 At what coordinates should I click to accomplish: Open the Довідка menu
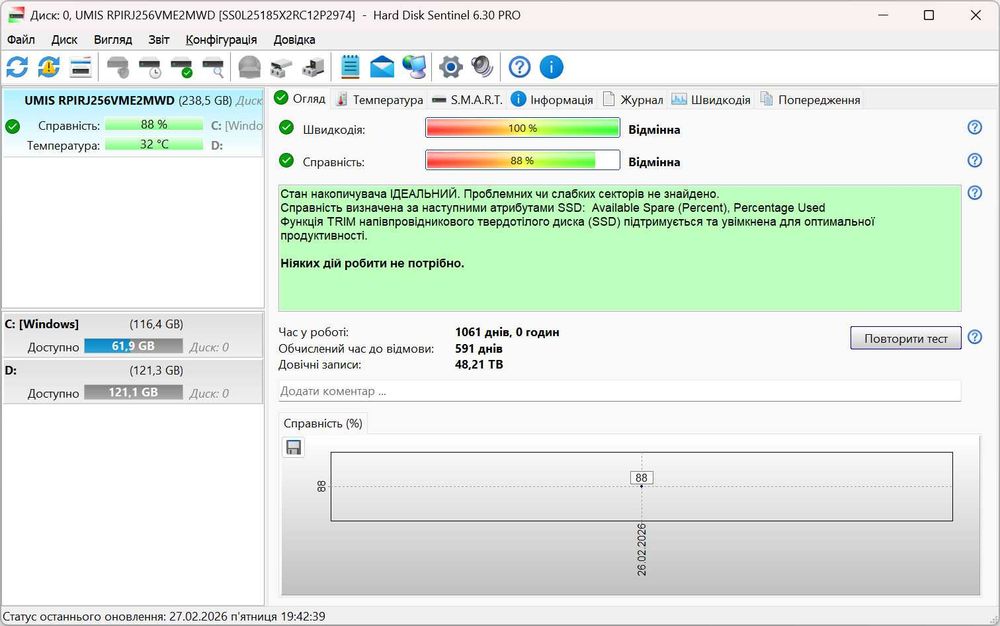(294, 40)
